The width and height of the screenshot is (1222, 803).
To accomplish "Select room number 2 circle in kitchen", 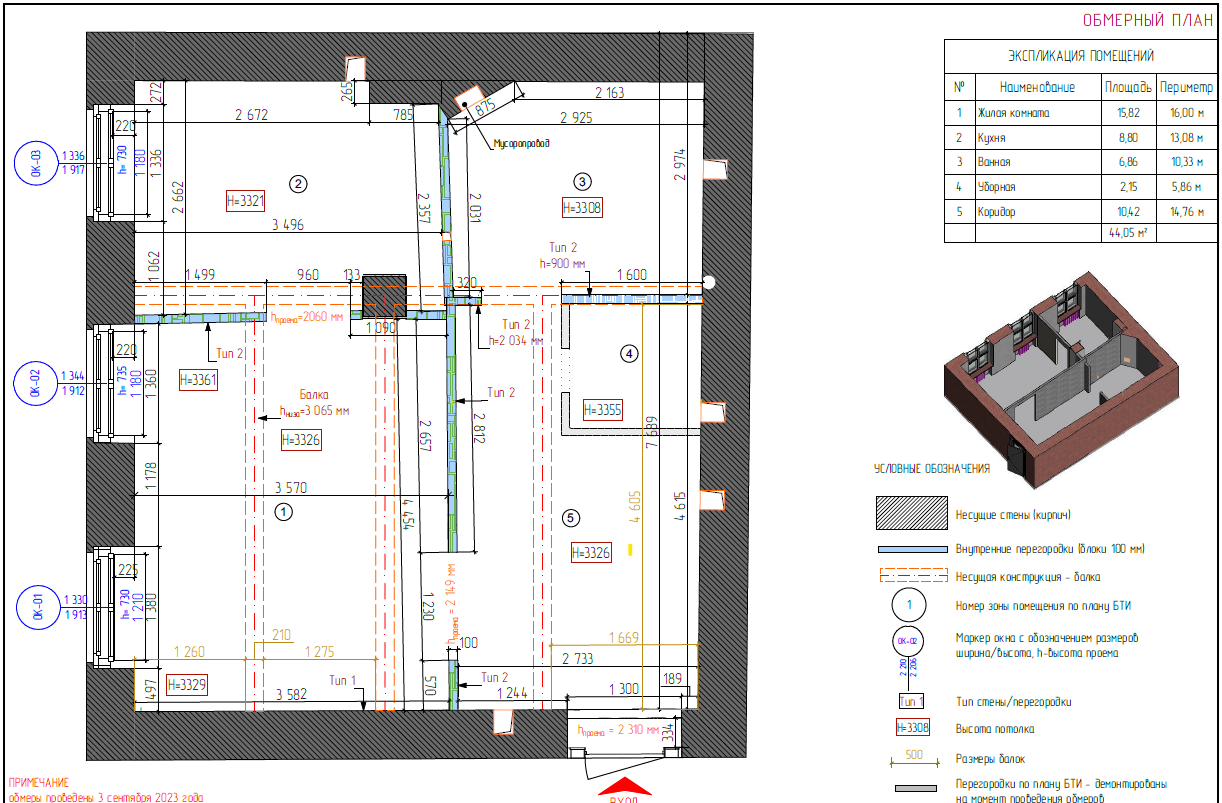I will [x=297, y=183].
